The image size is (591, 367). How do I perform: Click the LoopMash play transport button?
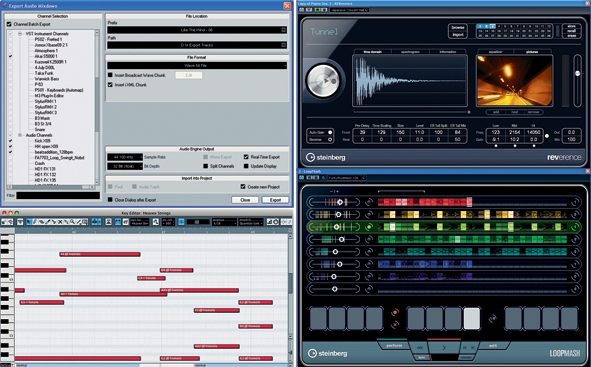(444, 347)
